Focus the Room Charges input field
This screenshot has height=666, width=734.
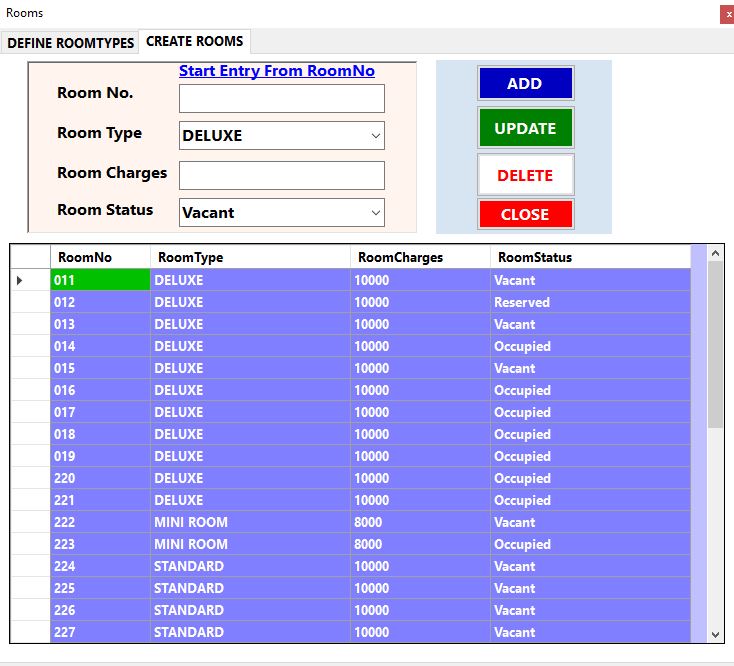[x=282, y=176]
